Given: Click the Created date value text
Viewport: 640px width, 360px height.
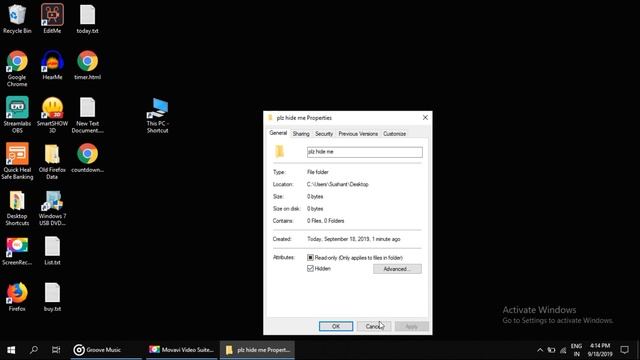Looking at the screenshot, I should 353,239.
